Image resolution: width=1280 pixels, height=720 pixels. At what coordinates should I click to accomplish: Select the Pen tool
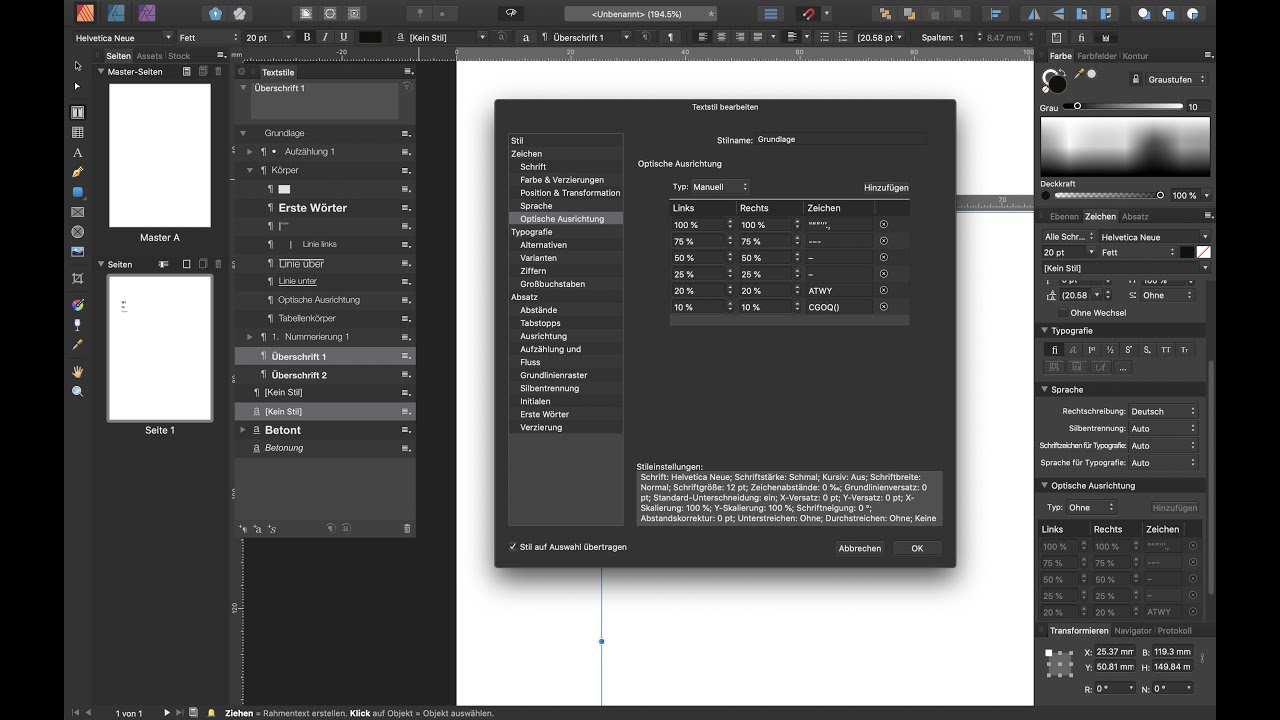point(78,172)
